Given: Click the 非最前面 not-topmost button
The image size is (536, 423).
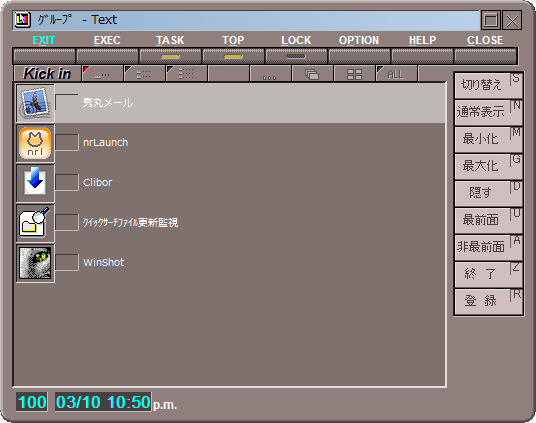Looking at the screenshot, I should pyautogui.click(x=488, y=247).
